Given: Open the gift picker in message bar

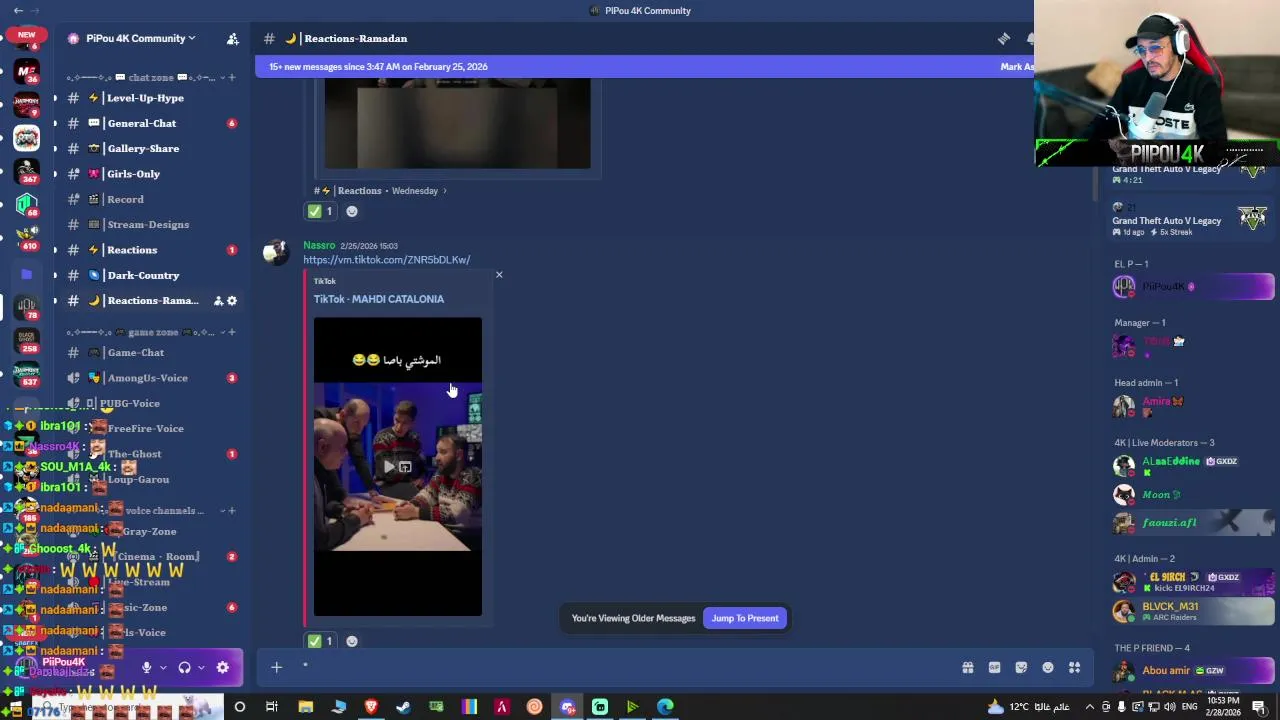Looking at the screenshot, I should tap(968, 668).
